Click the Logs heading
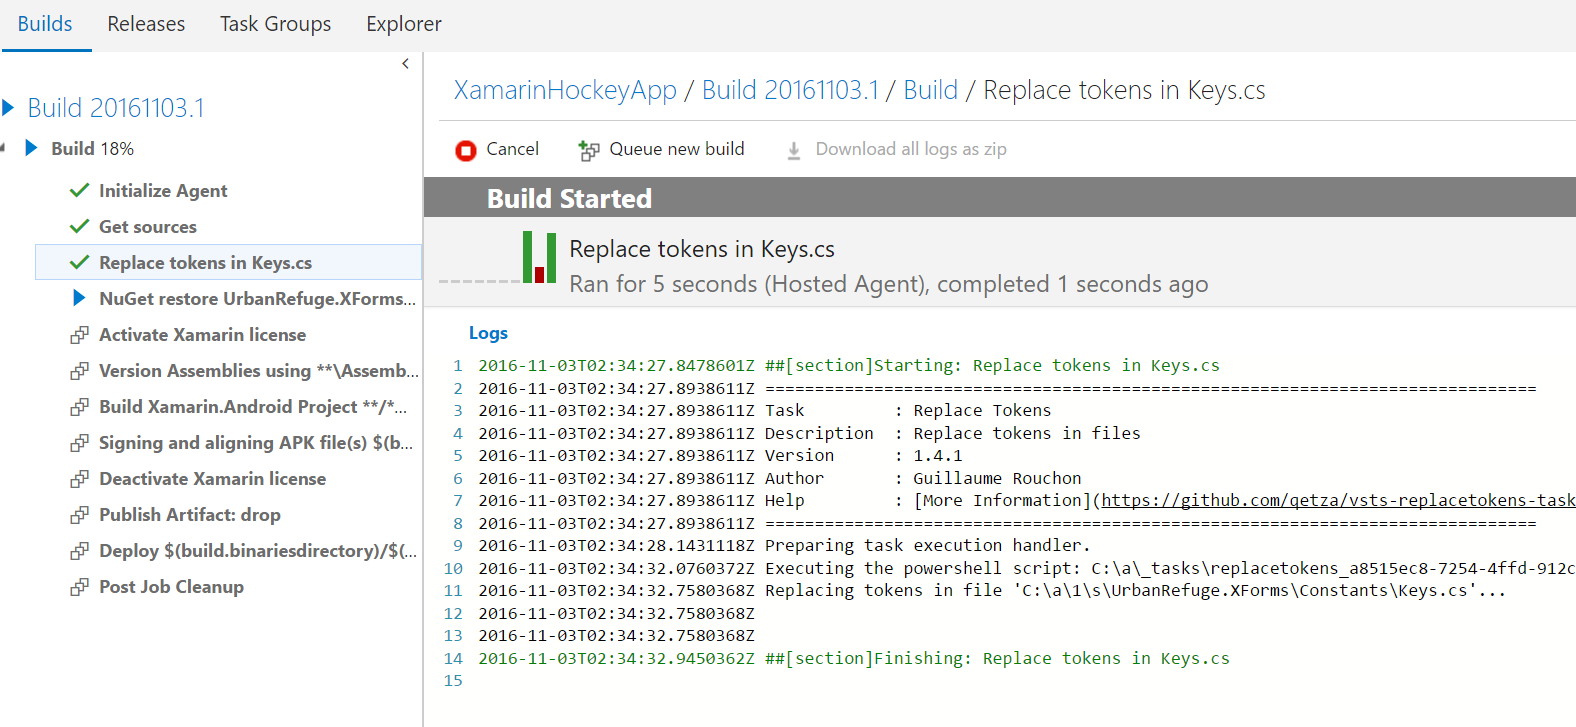Image resolution: width=1576 pixels, height=727 pixels. [488, 333]
